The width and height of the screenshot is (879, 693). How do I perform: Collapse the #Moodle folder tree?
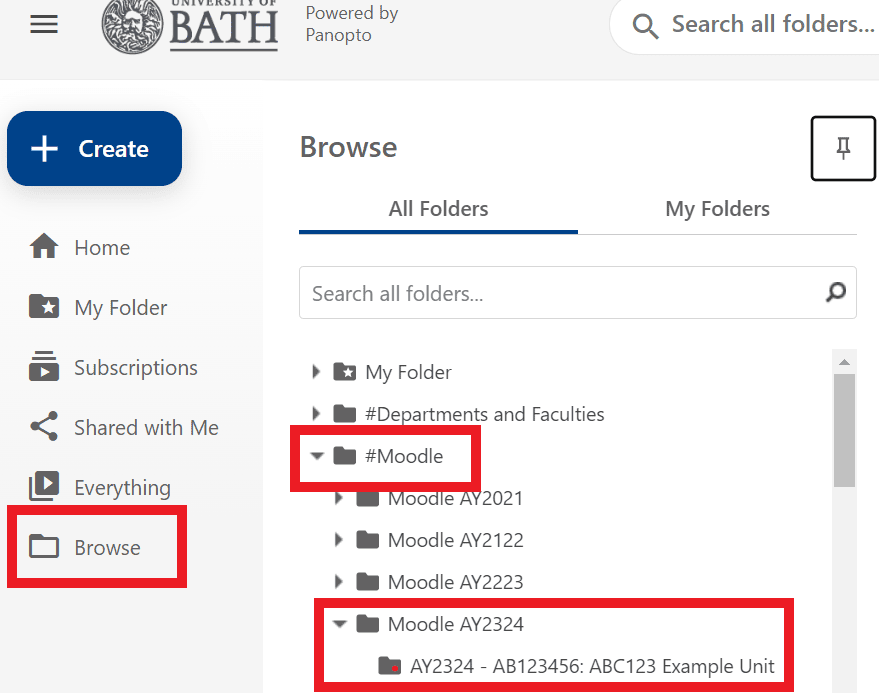[318, 456]
